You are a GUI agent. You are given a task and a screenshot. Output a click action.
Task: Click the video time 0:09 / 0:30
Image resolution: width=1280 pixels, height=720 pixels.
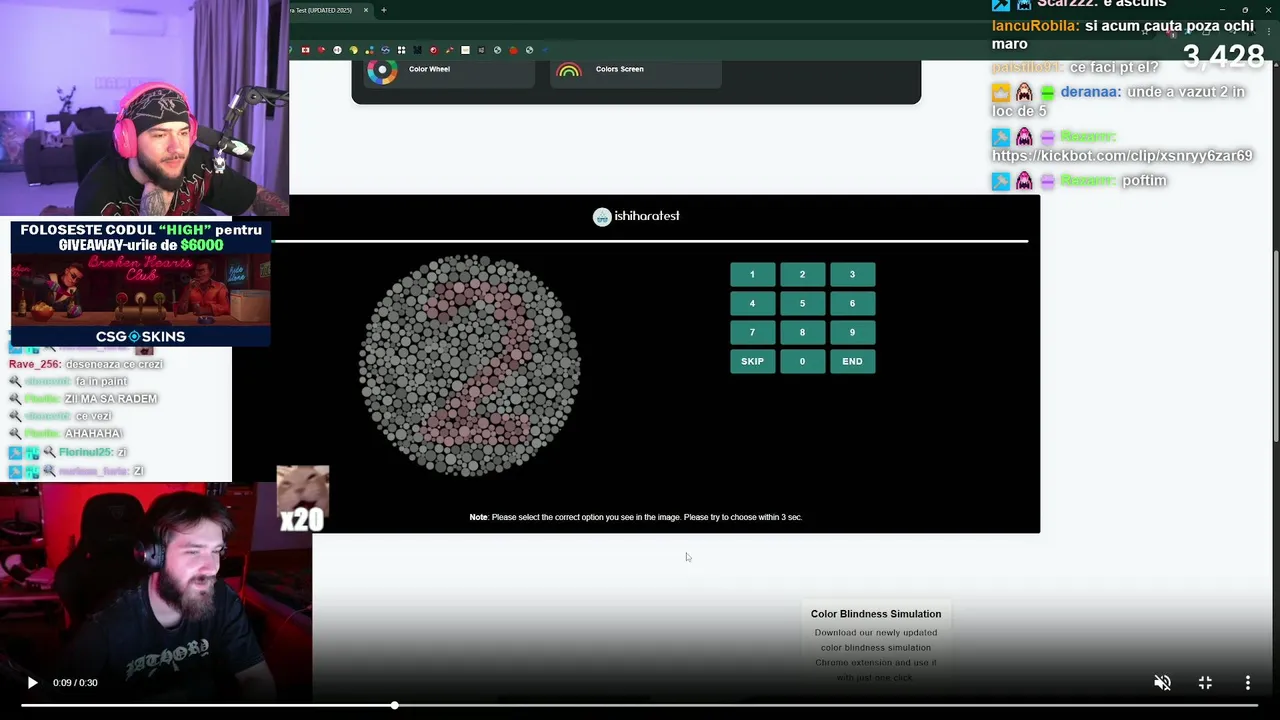coord(75,683)
